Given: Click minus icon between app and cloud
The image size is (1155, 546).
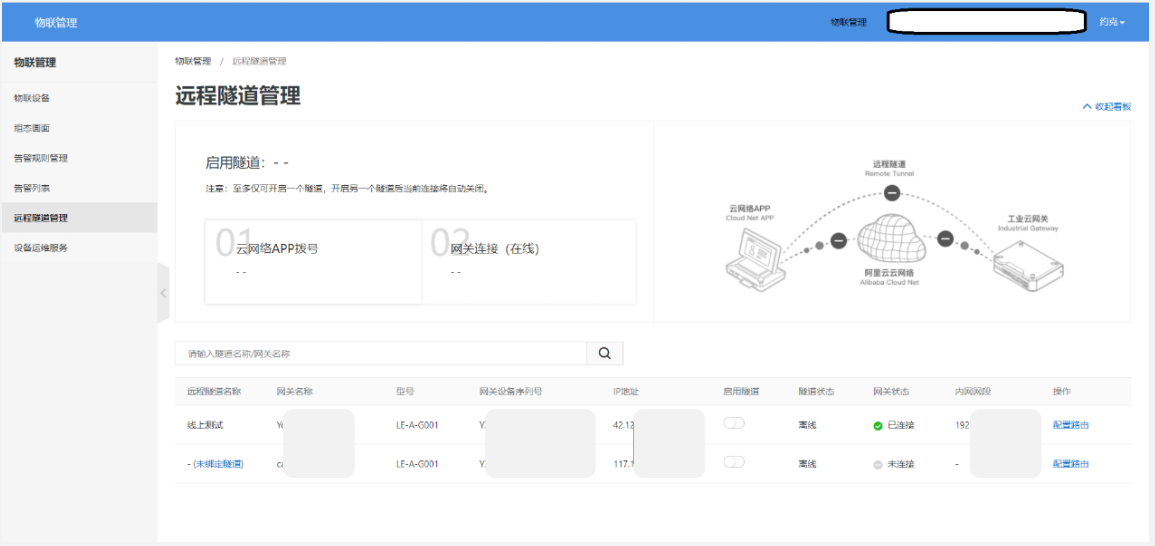Looking at the screenshot, I should point(839,240).
